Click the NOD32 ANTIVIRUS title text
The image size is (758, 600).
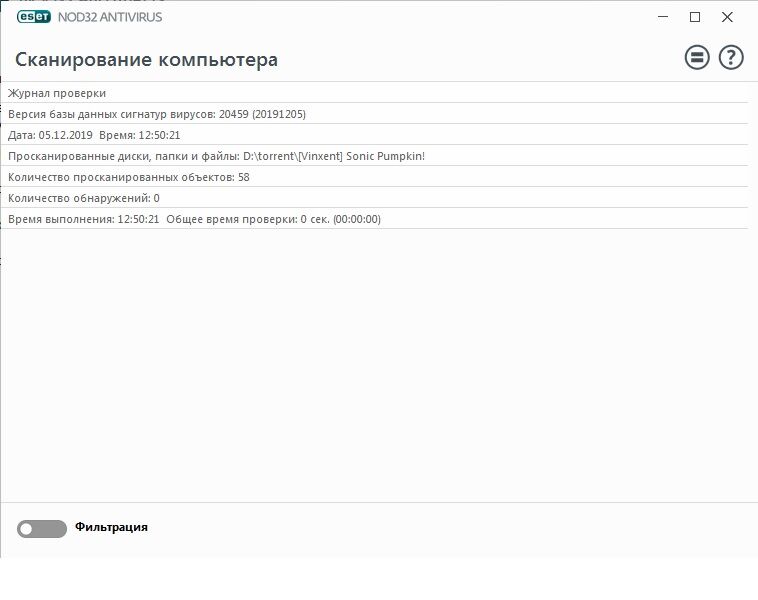[x=110, y=17]
